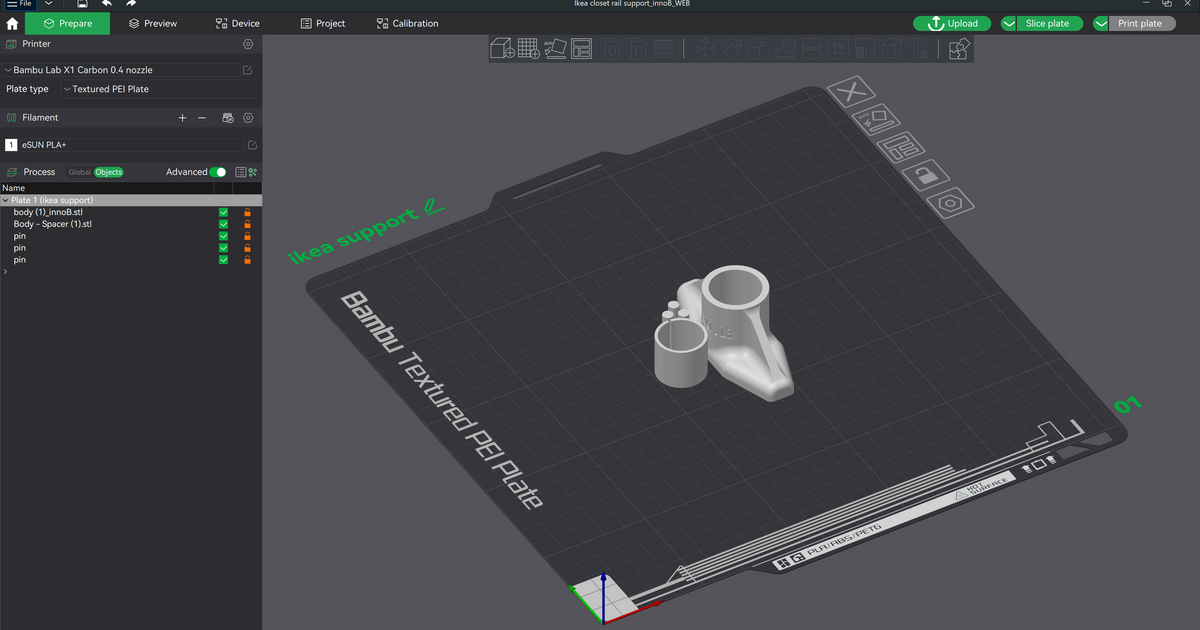Select the Move tool in the toolbar
Image resolution: width=1200 pixels, height=630 pixels.
(706, 48)
